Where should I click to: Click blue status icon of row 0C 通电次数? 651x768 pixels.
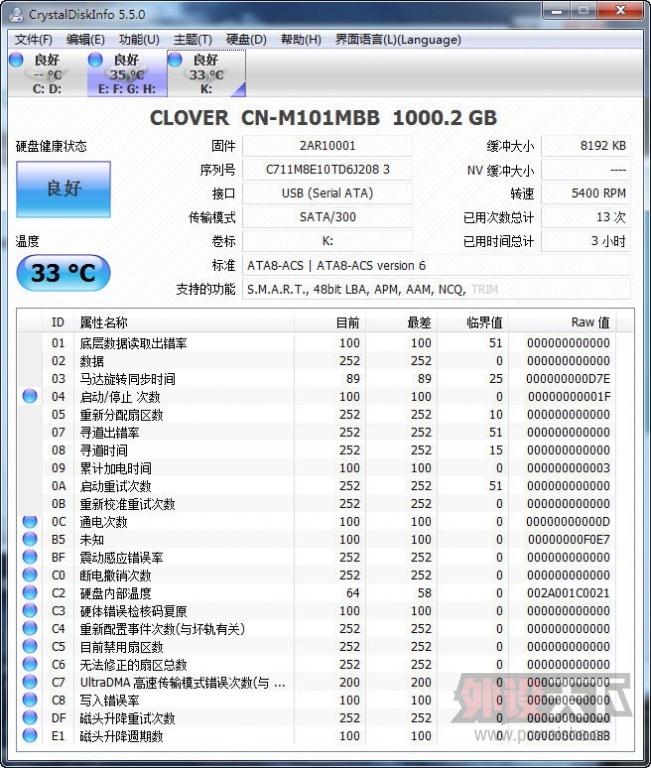[30, 522]
